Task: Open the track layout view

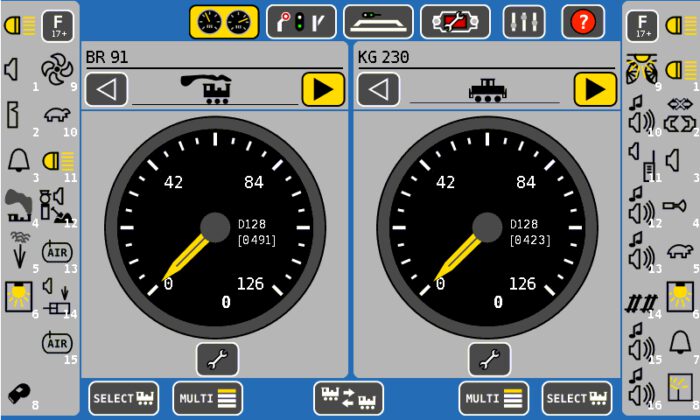Action: click(x=378, y=21)
